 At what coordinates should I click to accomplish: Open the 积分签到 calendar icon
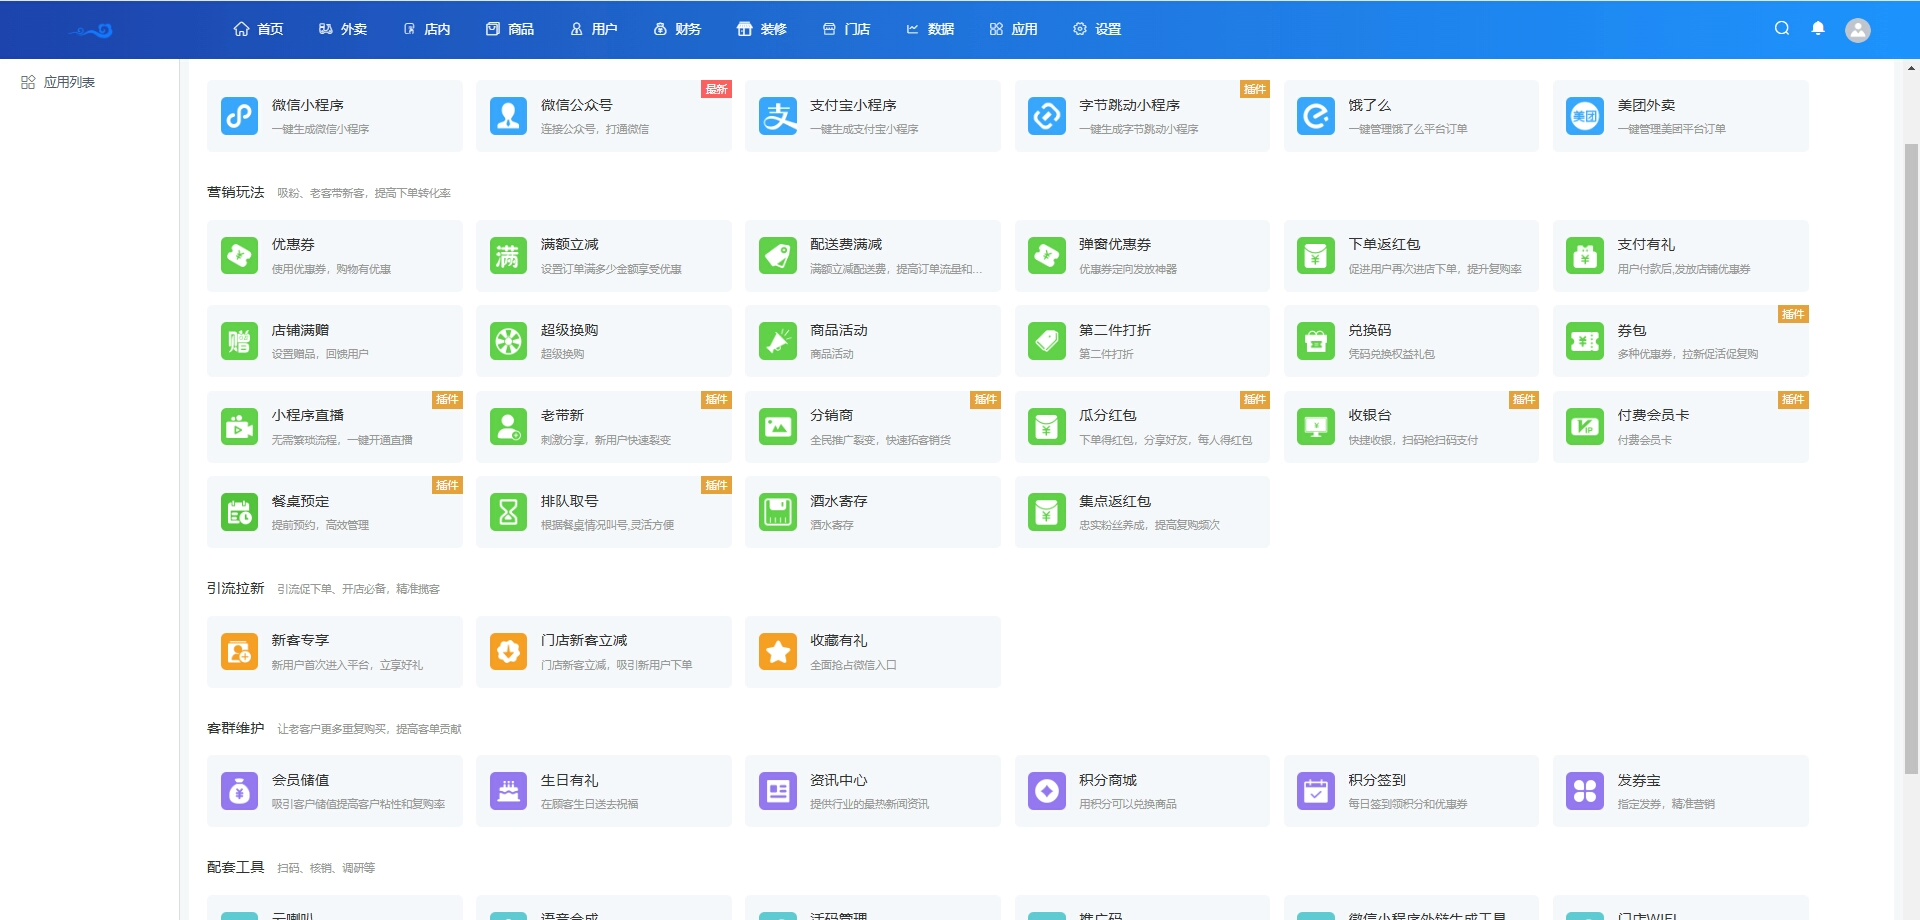point(1316,791)
